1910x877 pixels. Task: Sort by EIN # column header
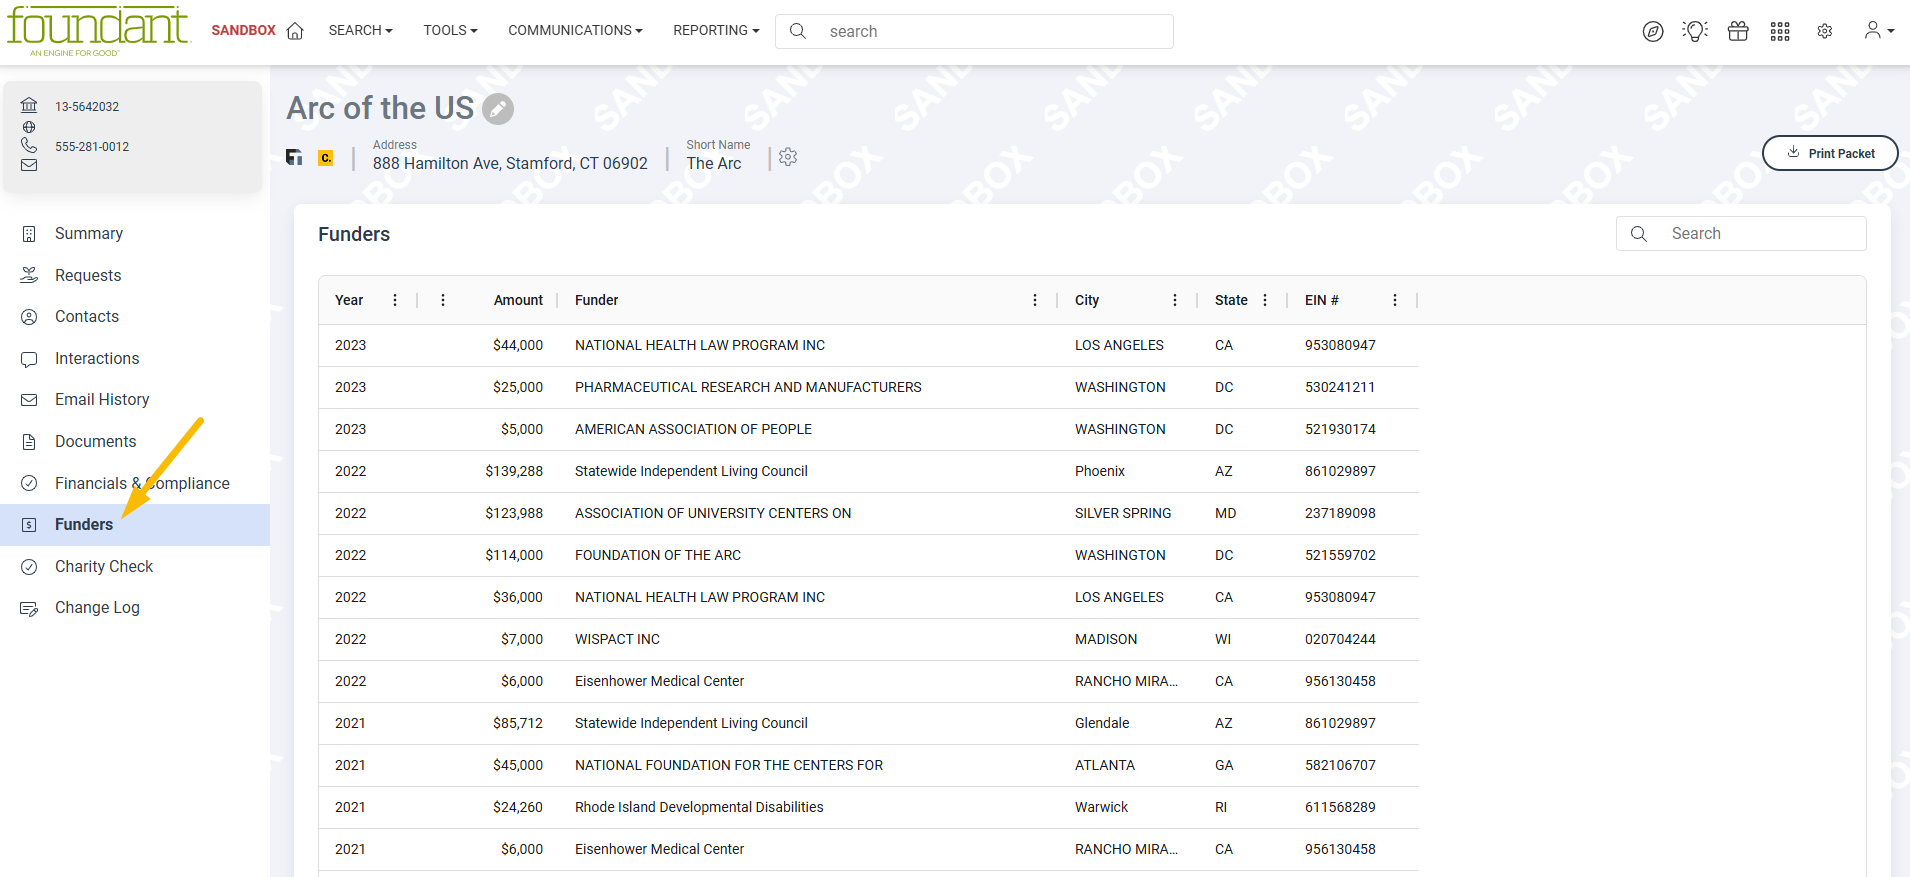1322,300
